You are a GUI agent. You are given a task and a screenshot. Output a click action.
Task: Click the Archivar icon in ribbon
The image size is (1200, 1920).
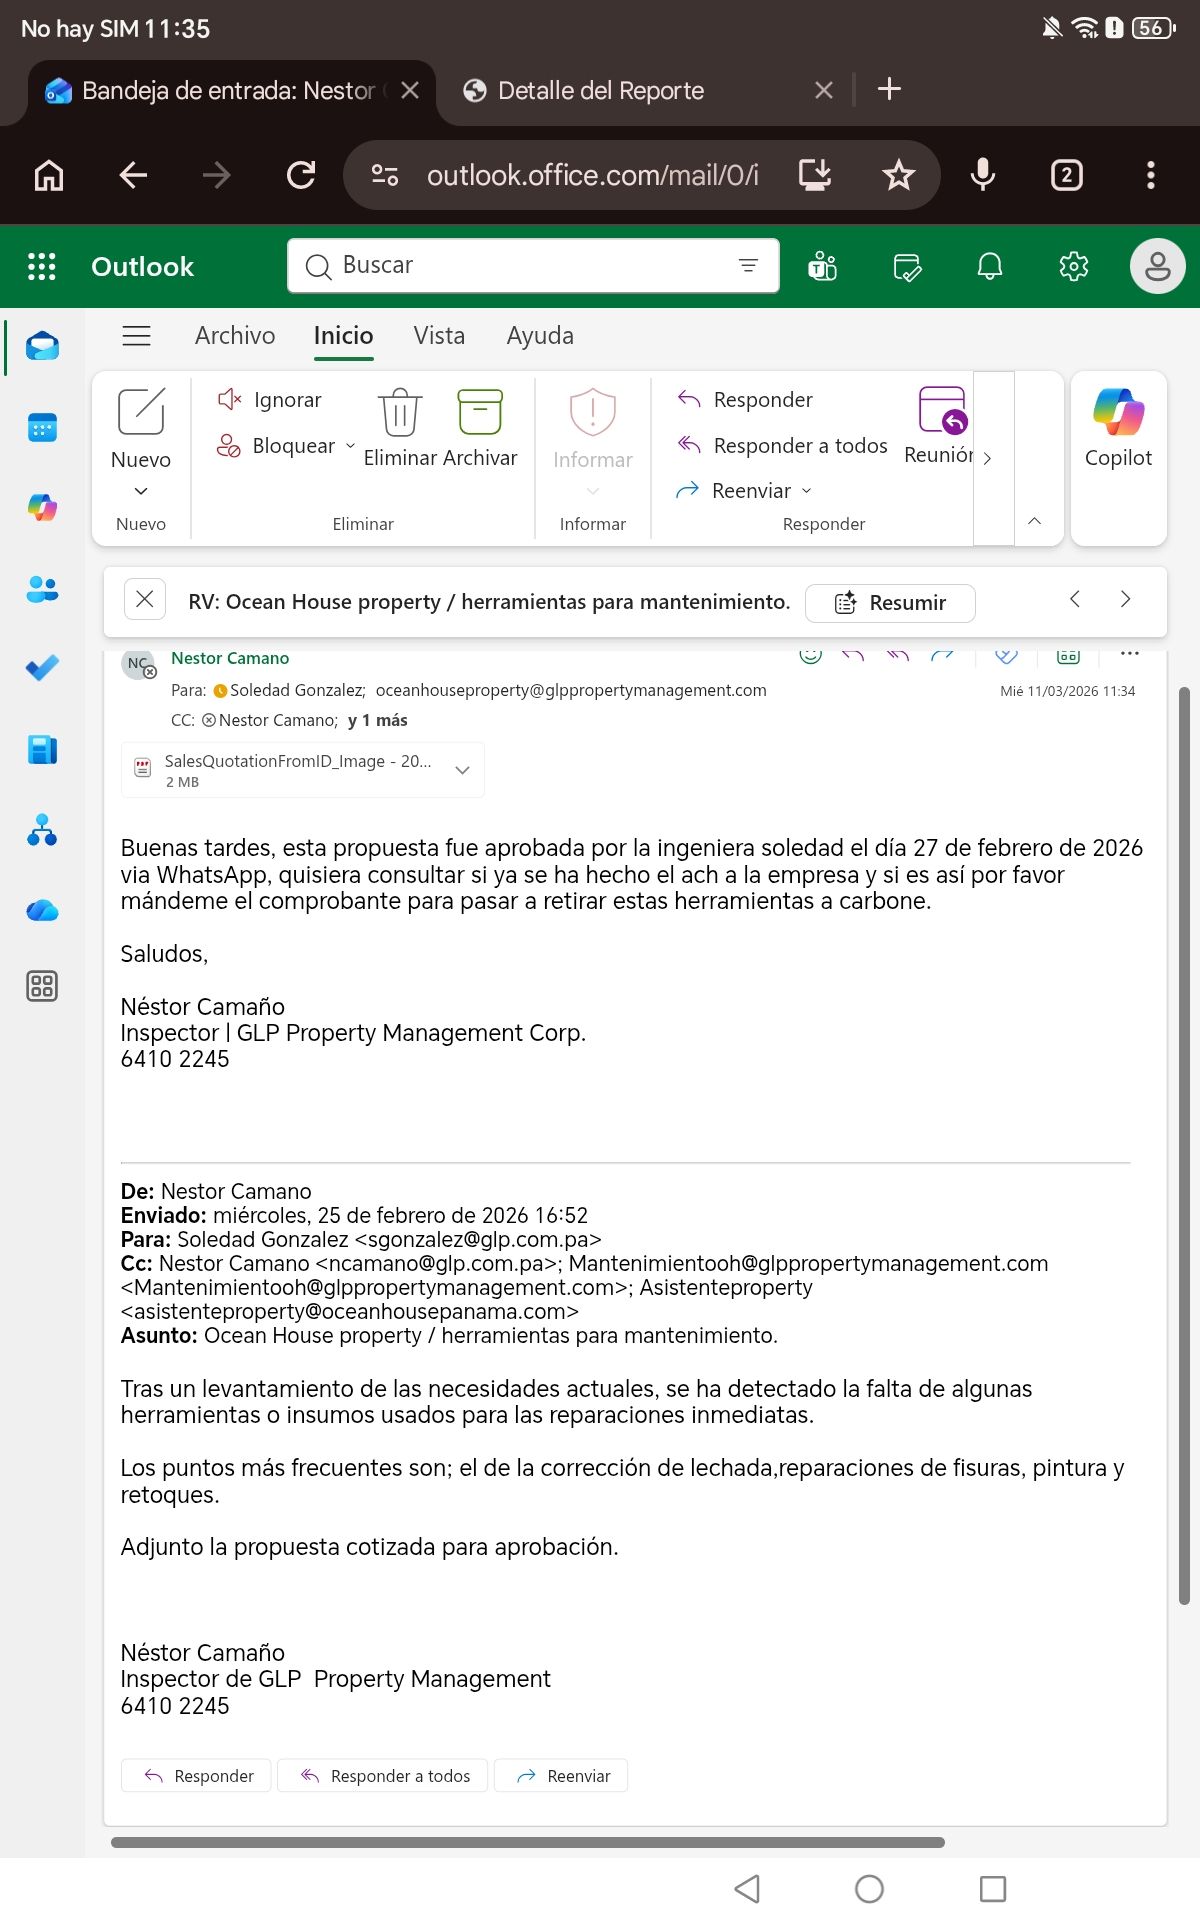tap(480, 412)
